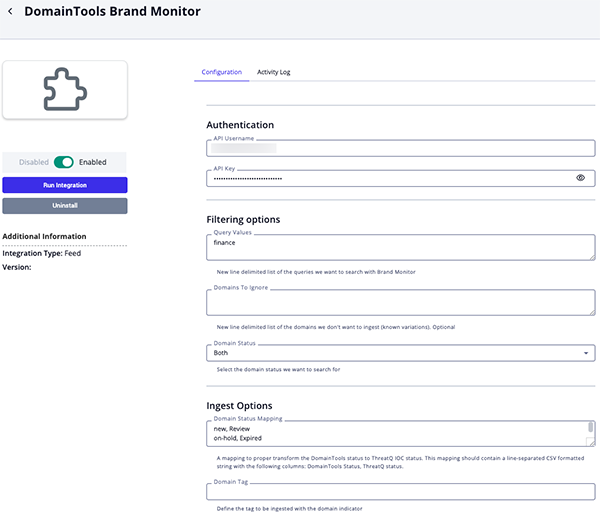This screenshot has width=600, height=514.
Task: Click the puzzle piece integration icon
Action: coord(65,89)
